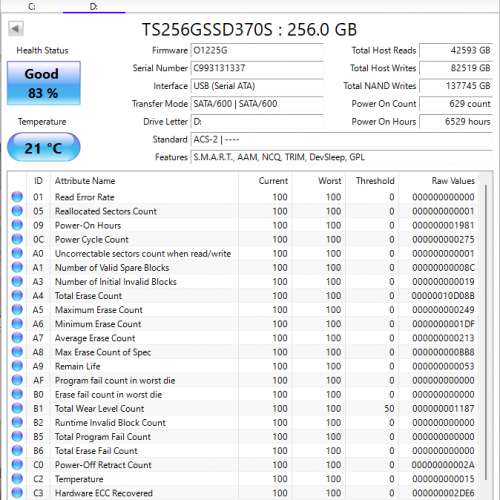500x500 pixels.
Task: Click status icon for Maximum Erase Count
Action: click(x=17, y=309)
